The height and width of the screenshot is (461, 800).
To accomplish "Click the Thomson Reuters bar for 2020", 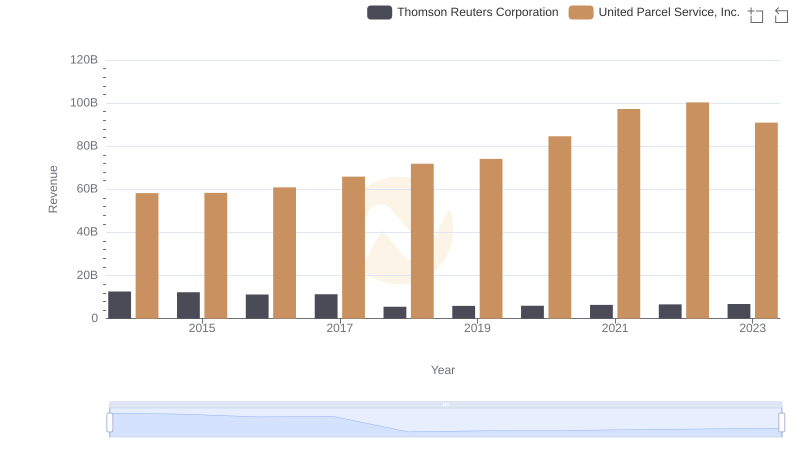I will (532, 312).
